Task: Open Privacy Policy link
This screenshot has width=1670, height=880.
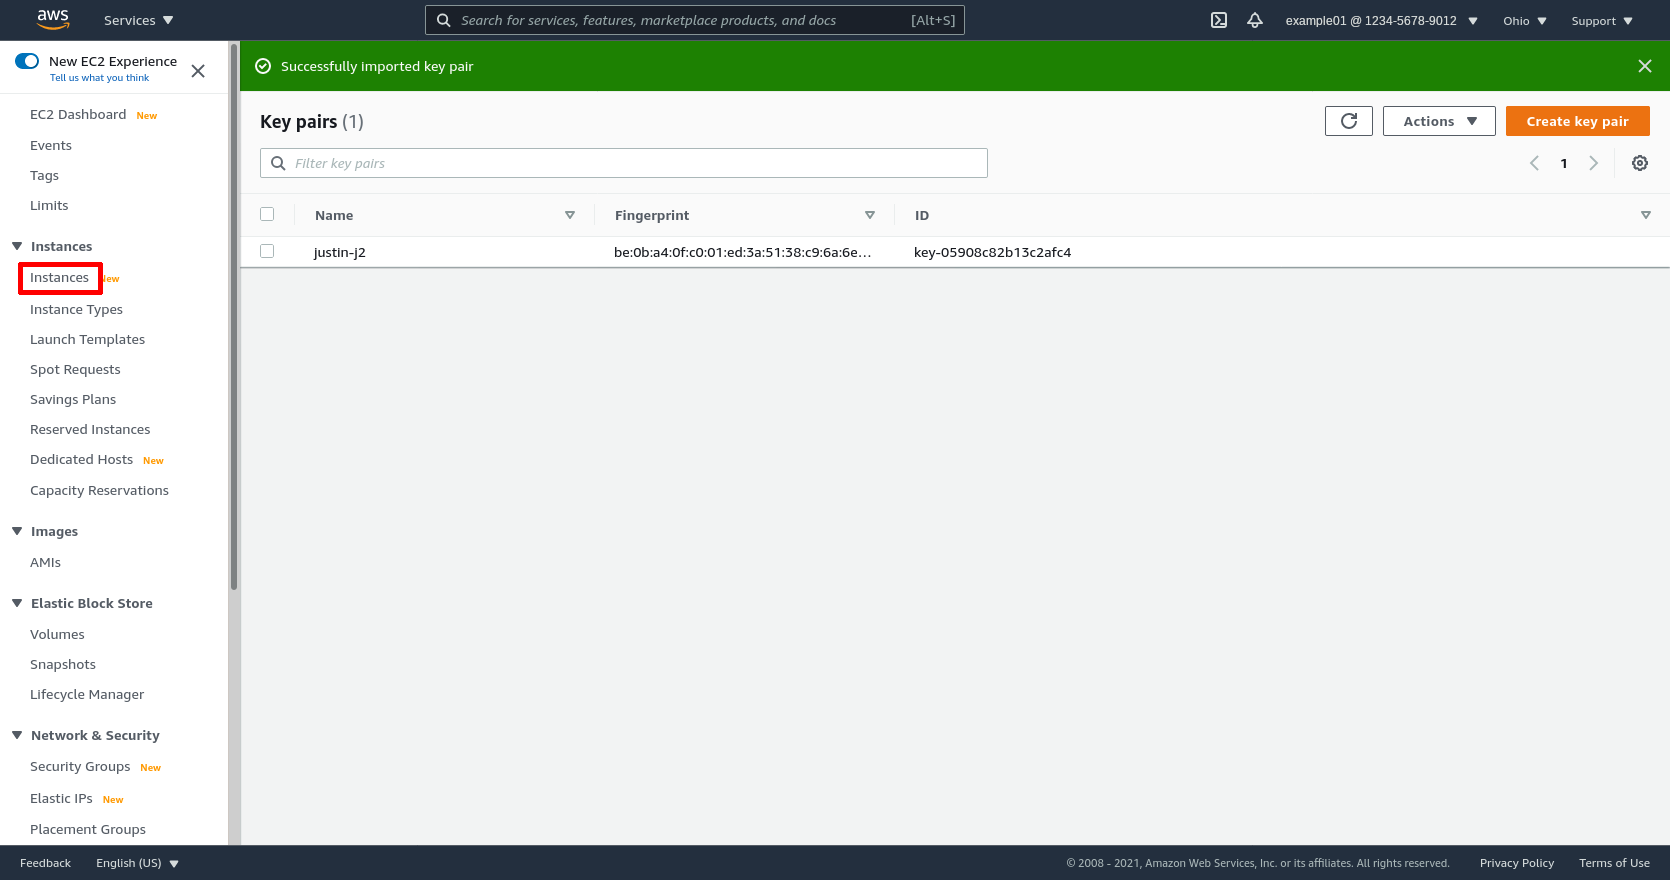Action: (x=1516, y=863)
